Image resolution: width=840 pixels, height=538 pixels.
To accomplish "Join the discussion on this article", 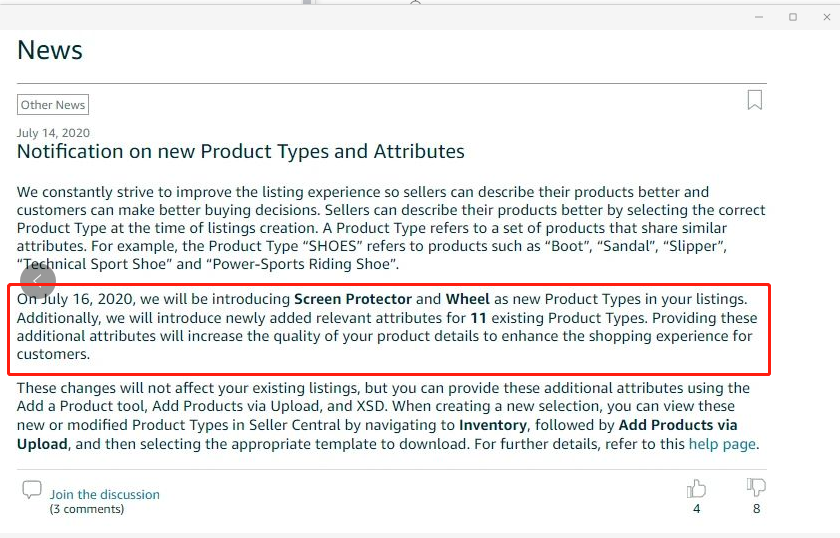I will tap(104, 494).
